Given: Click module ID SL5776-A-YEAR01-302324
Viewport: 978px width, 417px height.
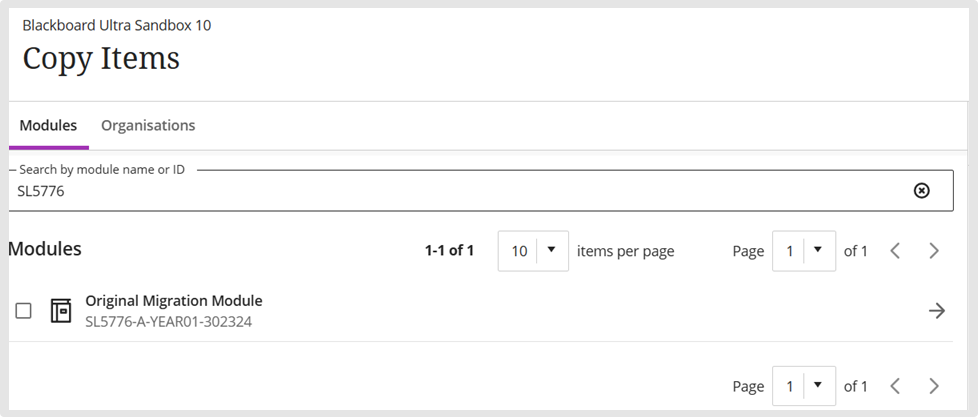Looking at the screenshot, I should click(x=168, y=322).
